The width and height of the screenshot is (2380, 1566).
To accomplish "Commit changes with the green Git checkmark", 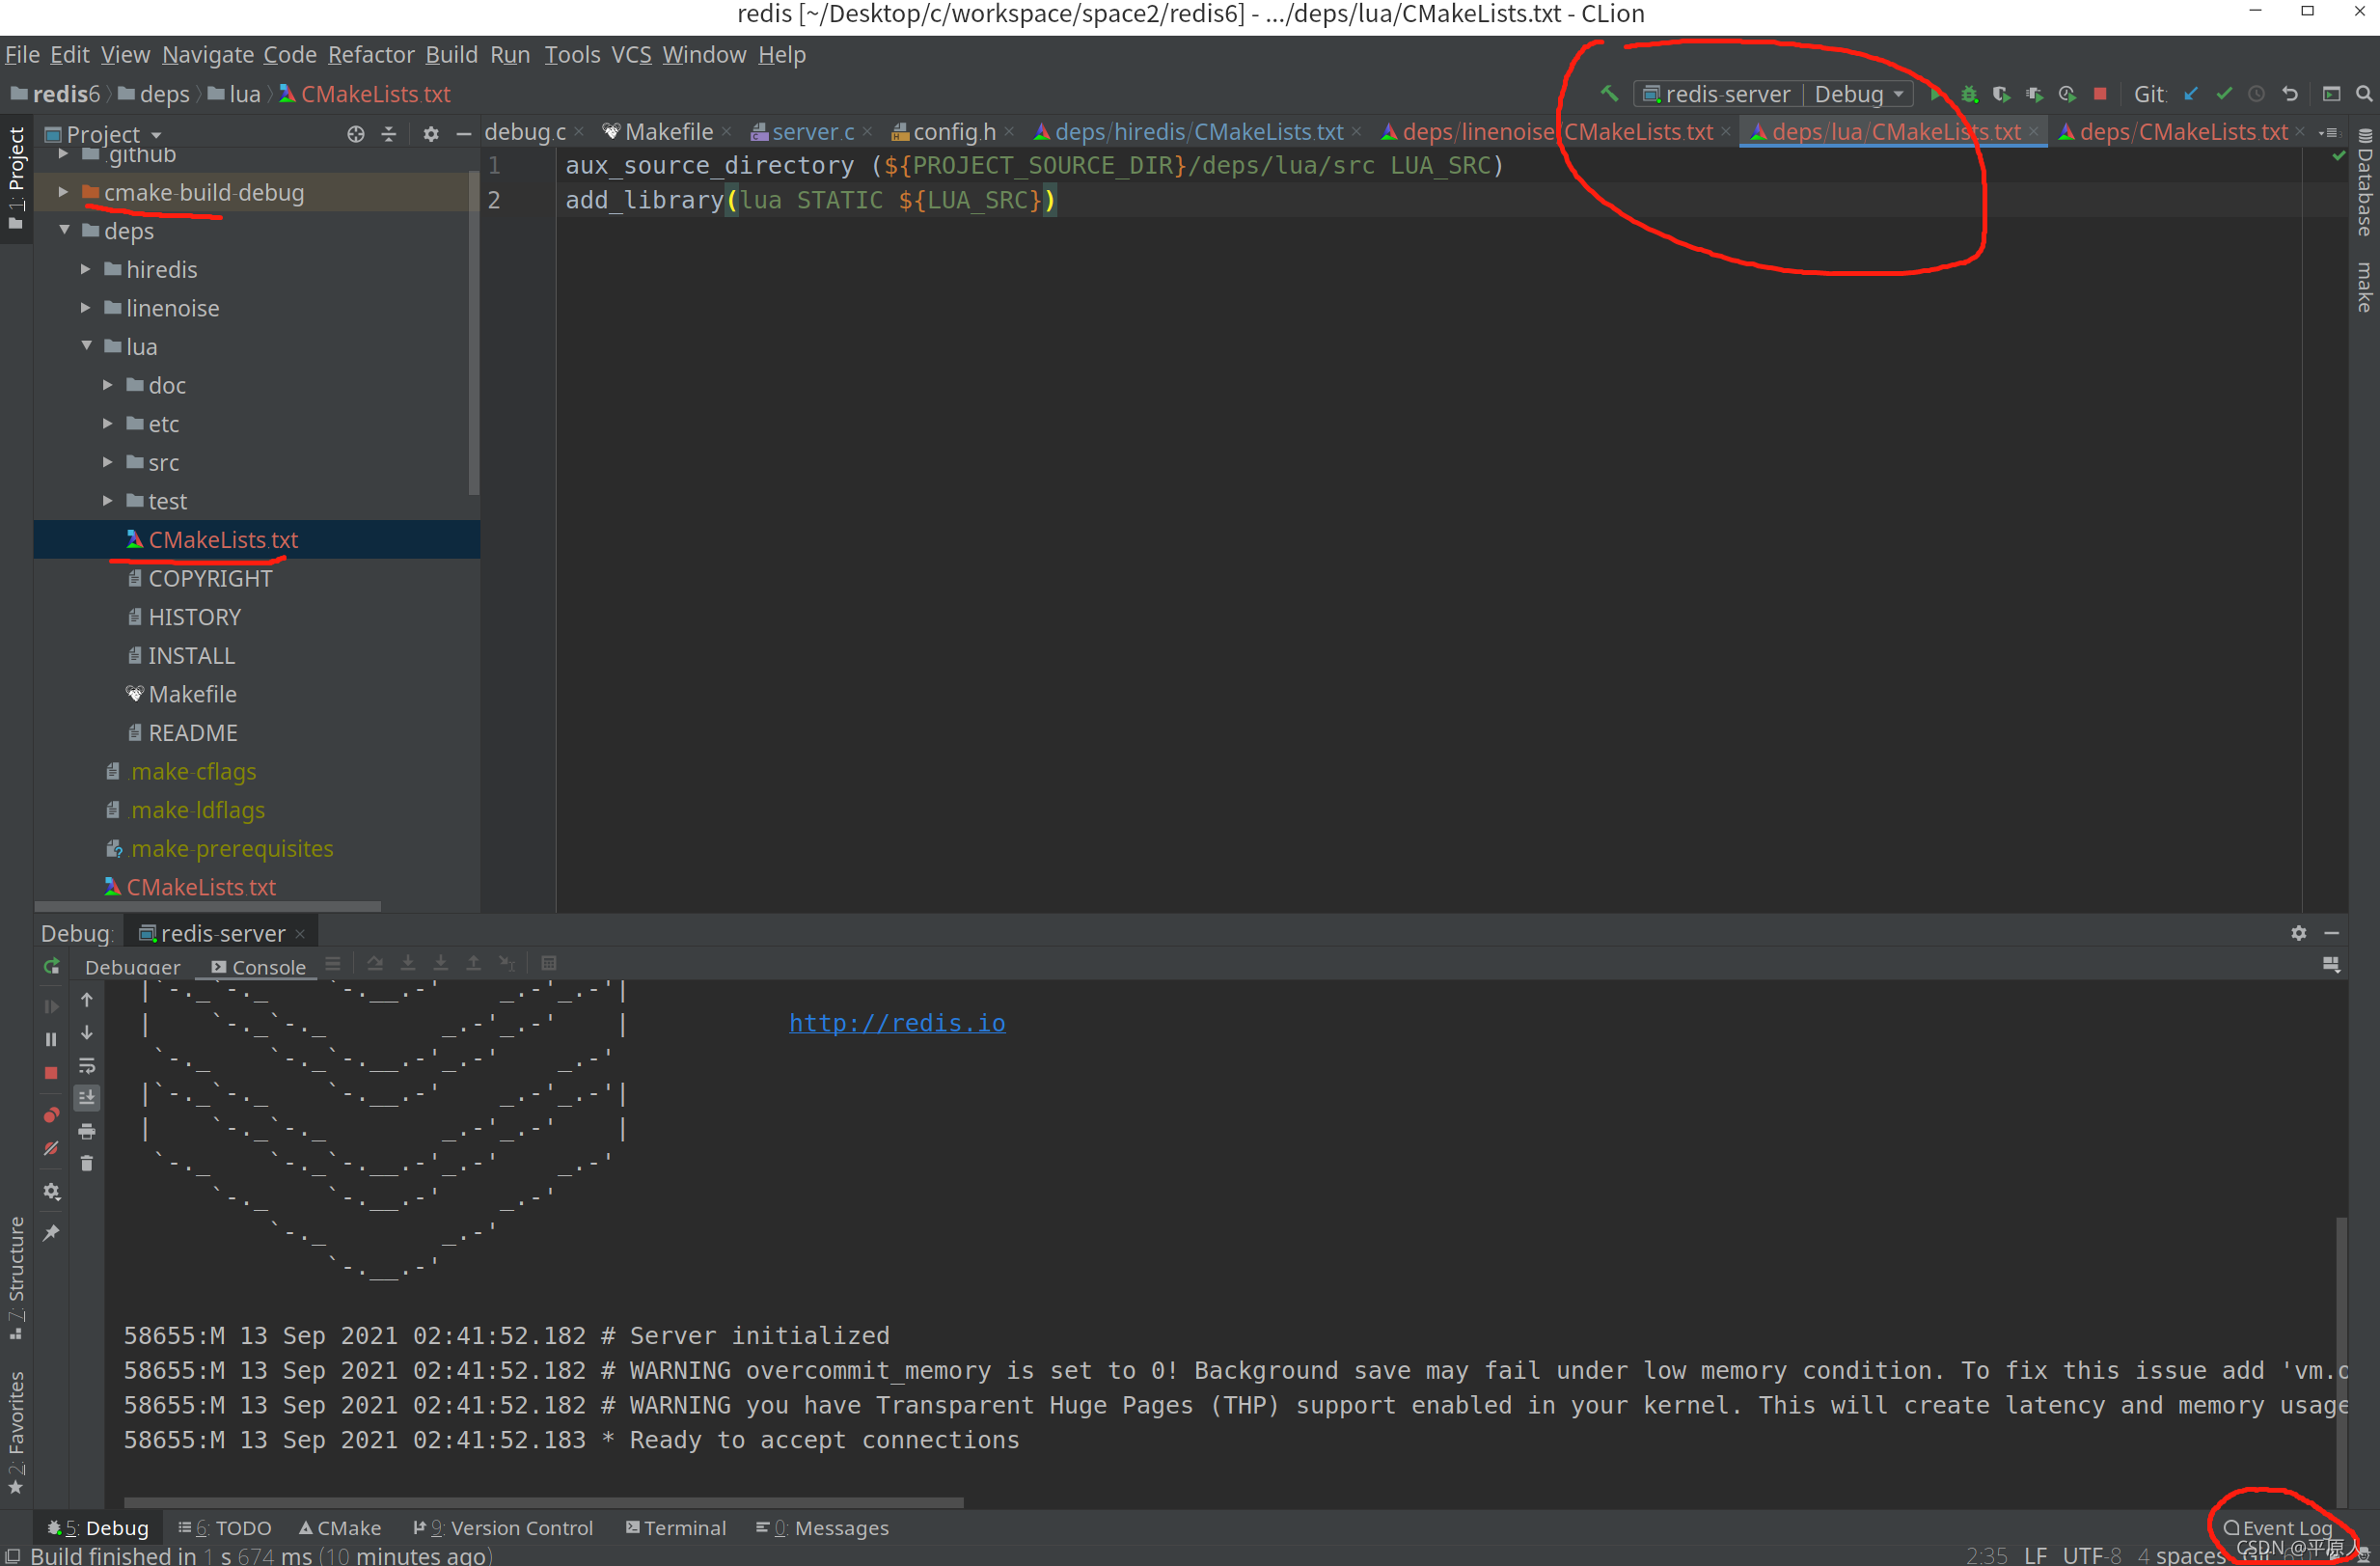I will click(2224, 94).
